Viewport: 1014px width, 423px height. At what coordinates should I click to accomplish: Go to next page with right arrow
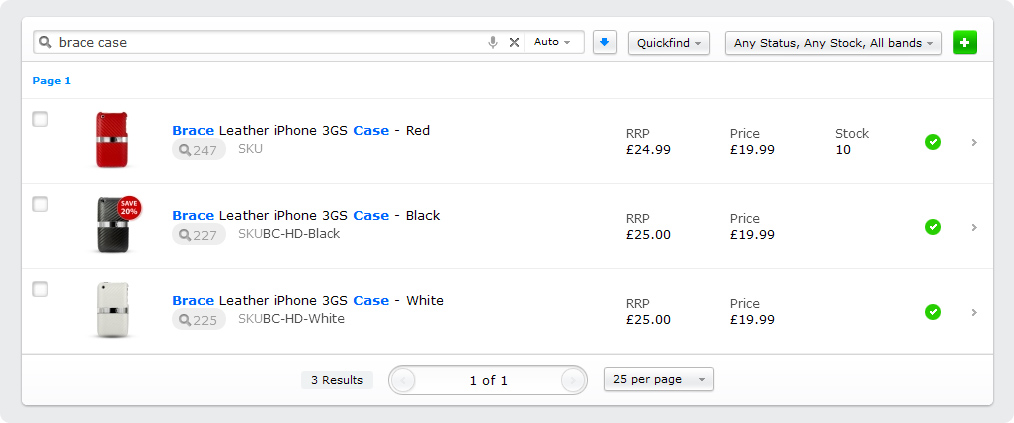coord(572,380)
